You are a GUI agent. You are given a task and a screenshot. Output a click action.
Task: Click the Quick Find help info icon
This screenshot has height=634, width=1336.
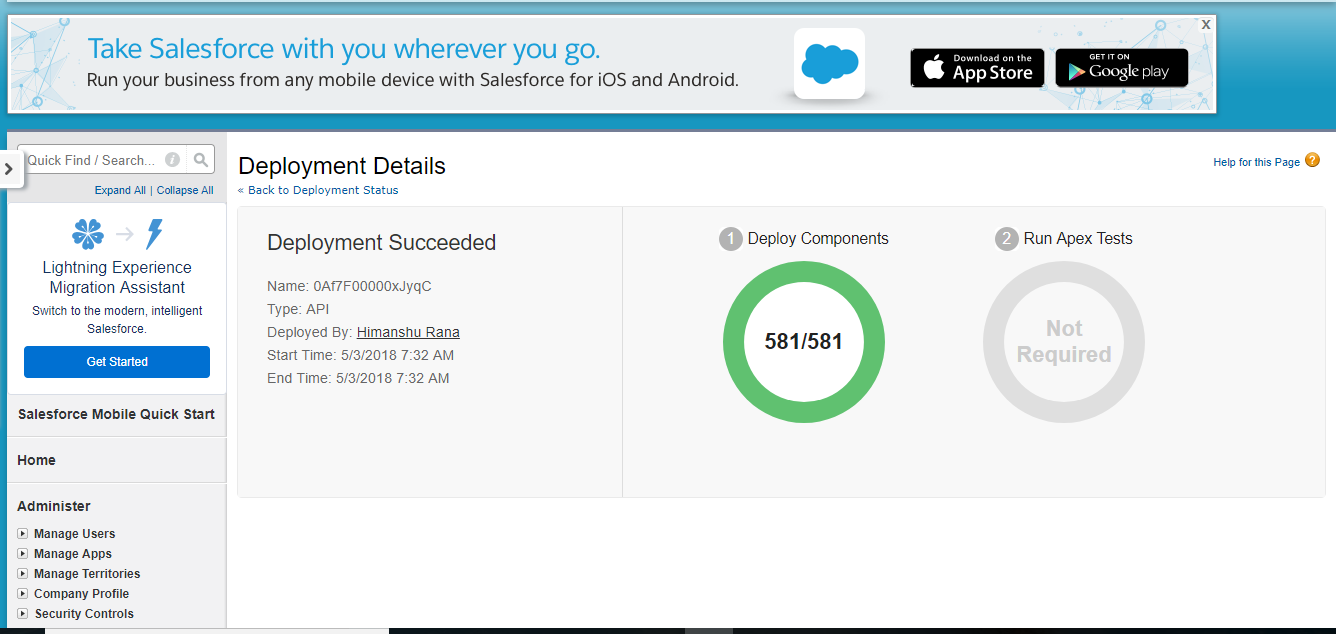172,160
